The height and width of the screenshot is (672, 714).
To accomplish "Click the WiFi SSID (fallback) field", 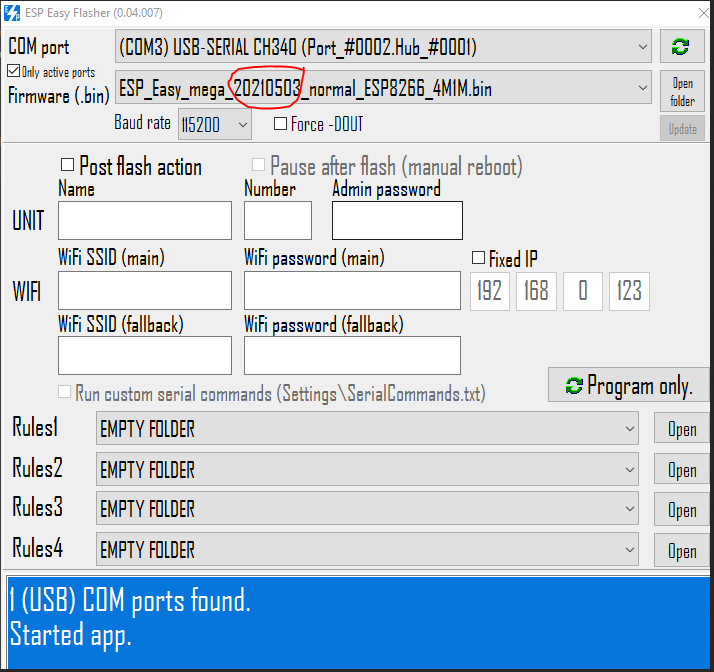I will tap(145, 356).
